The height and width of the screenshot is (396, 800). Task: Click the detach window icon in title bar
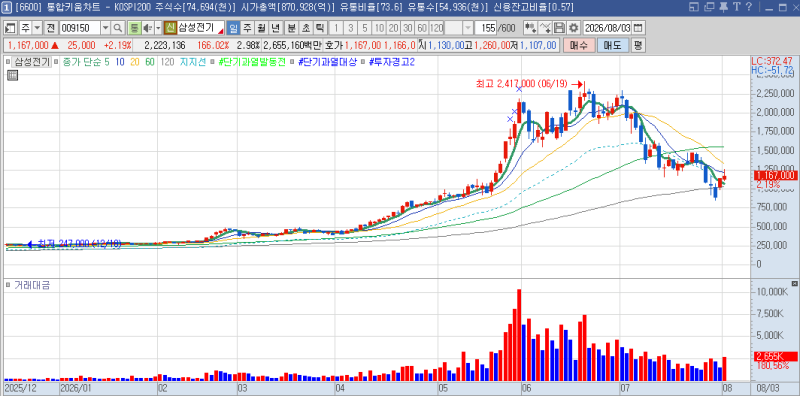point(708,7)
